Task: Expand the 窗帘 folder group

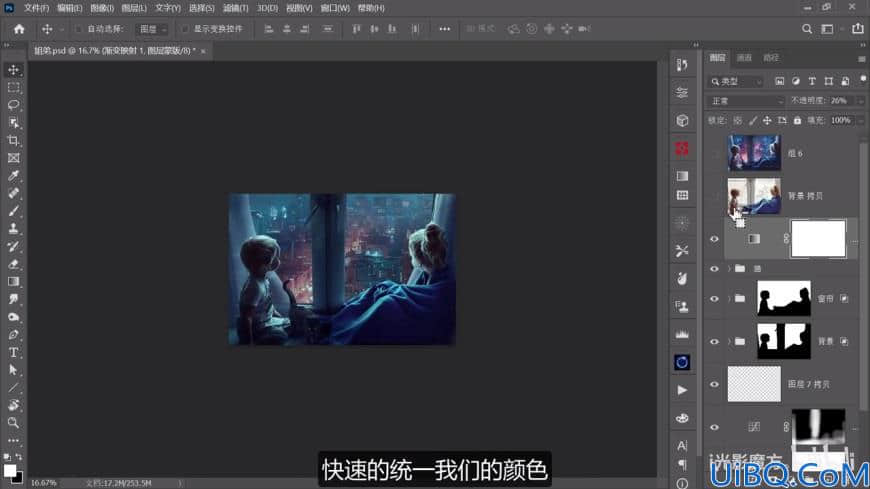Action: (x=729, y=299)
